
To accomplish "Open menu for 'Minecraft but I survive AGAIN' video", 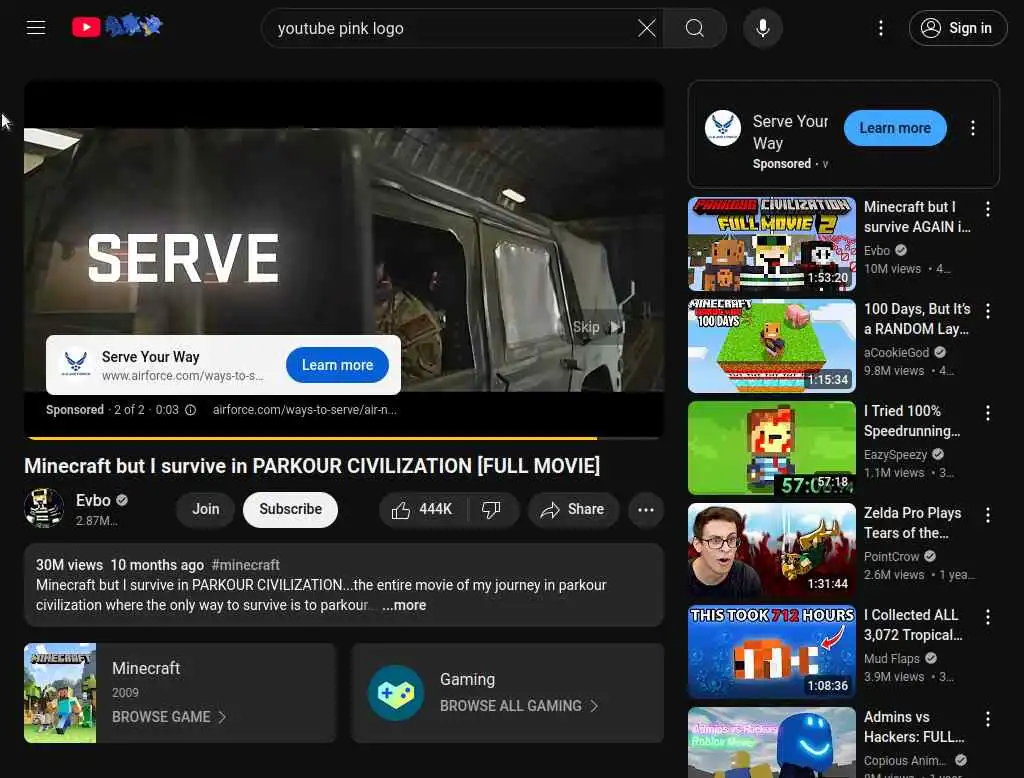I will [x=987, y=209].
